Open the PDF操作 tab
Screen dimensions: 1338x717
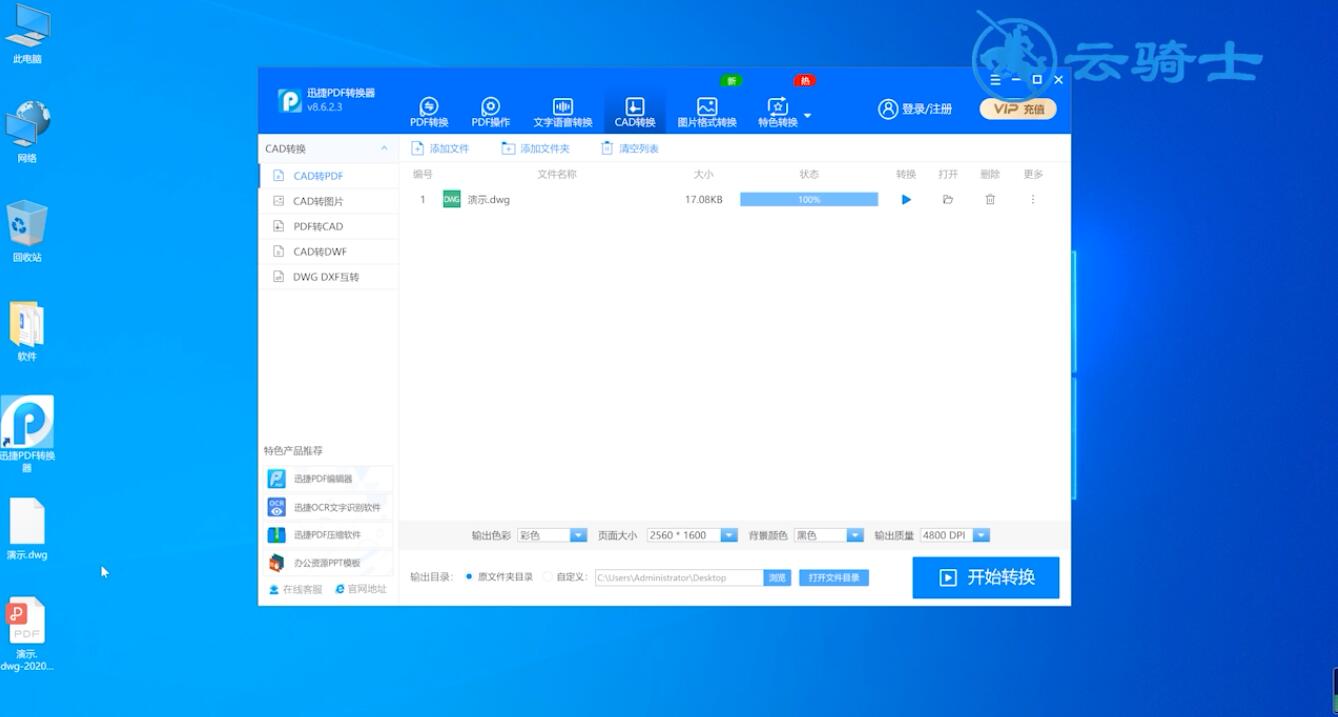point(490,113)
